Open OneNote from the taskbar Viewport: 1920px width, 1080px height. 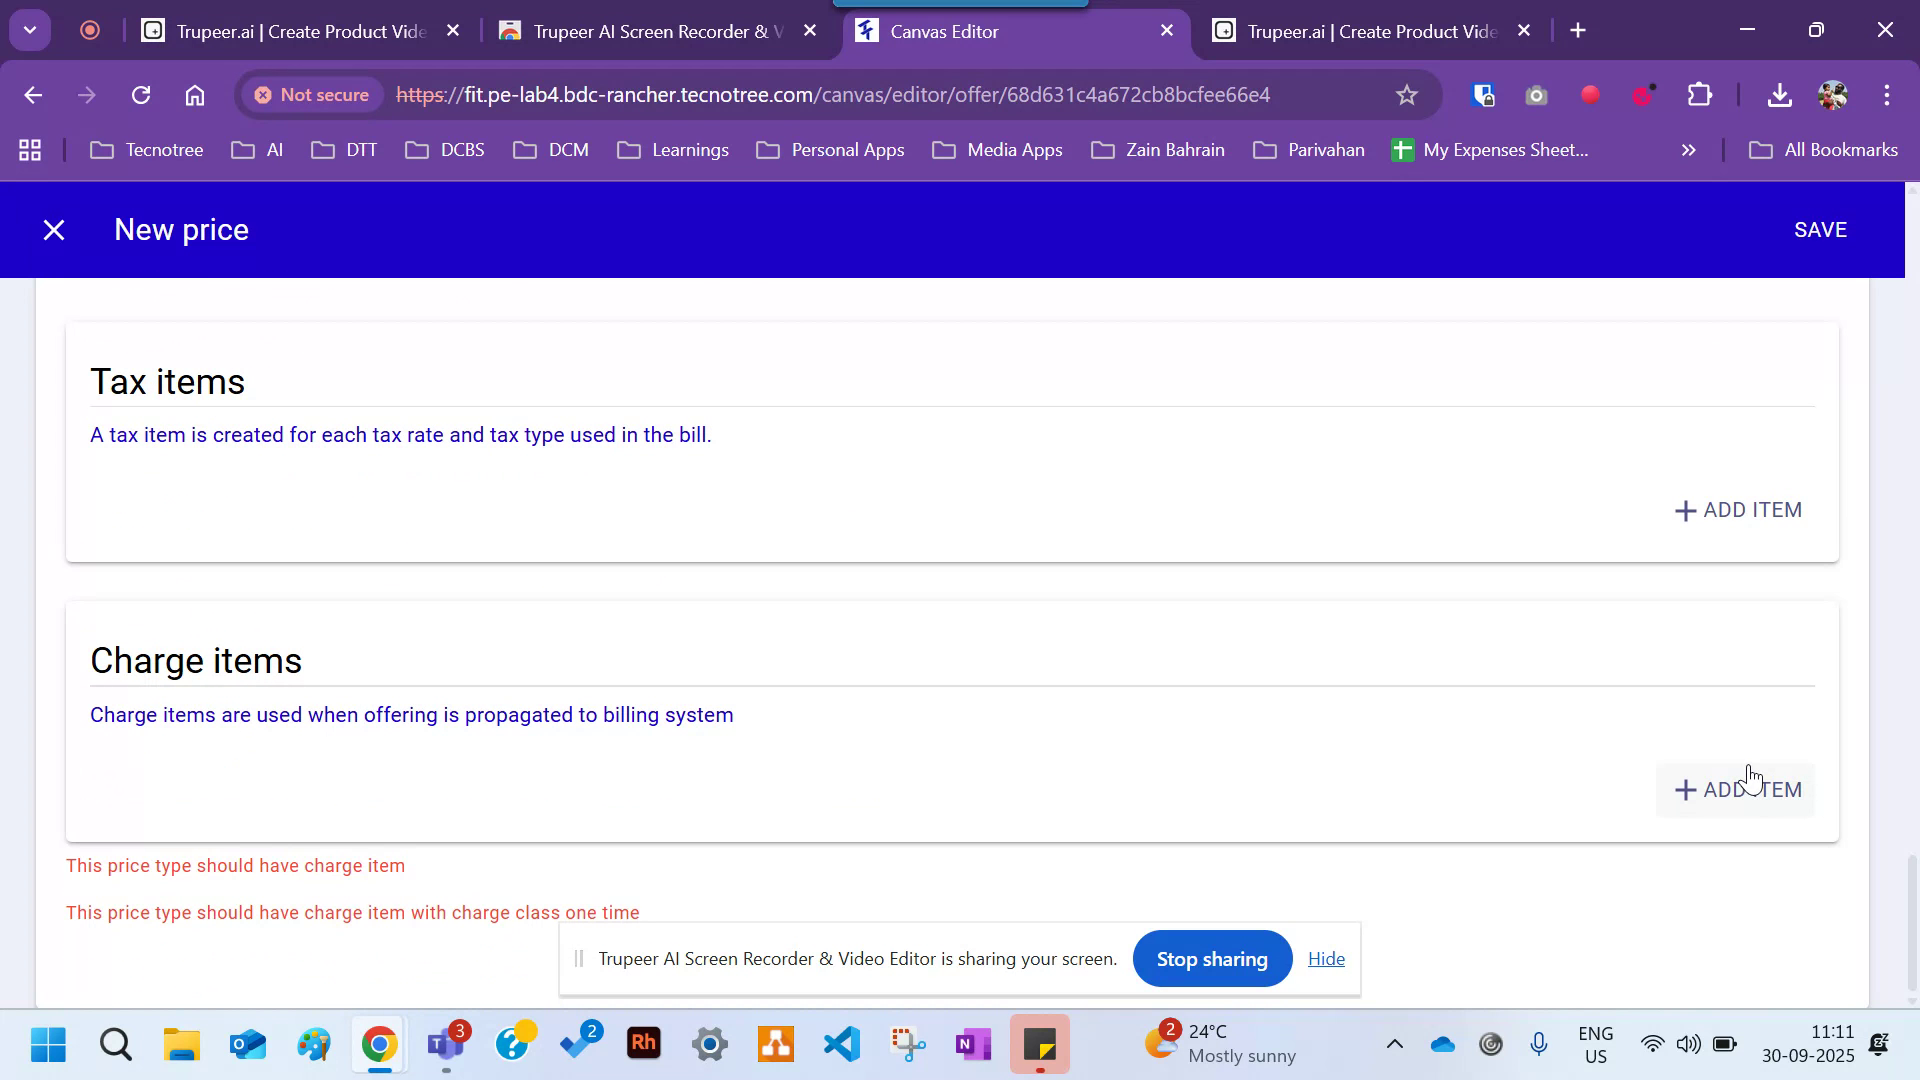(972, 1044)
